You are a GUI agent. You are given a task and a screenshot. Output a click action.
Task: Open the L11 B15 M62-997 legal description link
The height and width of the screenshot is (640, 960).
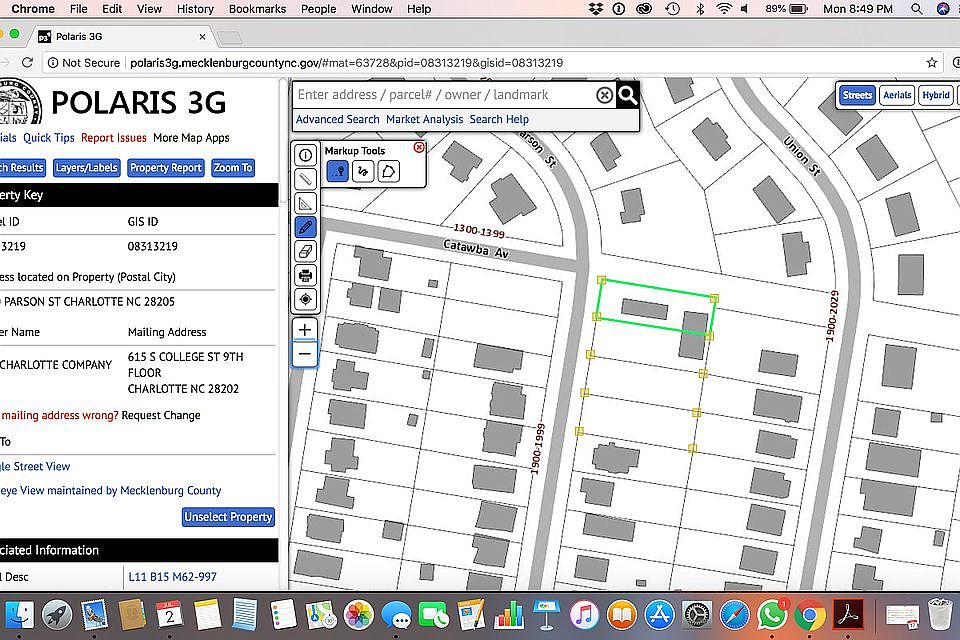coord(172,577)
